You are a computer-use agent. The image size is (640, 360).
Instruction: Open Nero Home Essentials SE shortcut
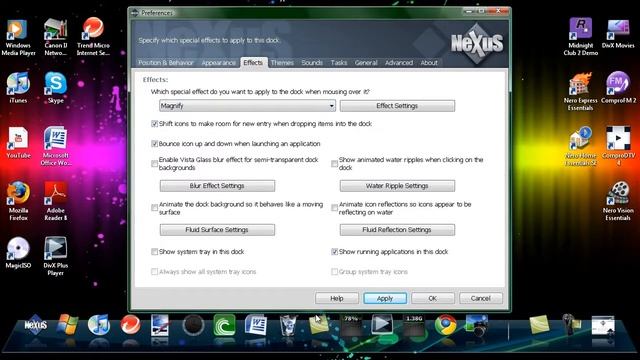coord(580,146)
